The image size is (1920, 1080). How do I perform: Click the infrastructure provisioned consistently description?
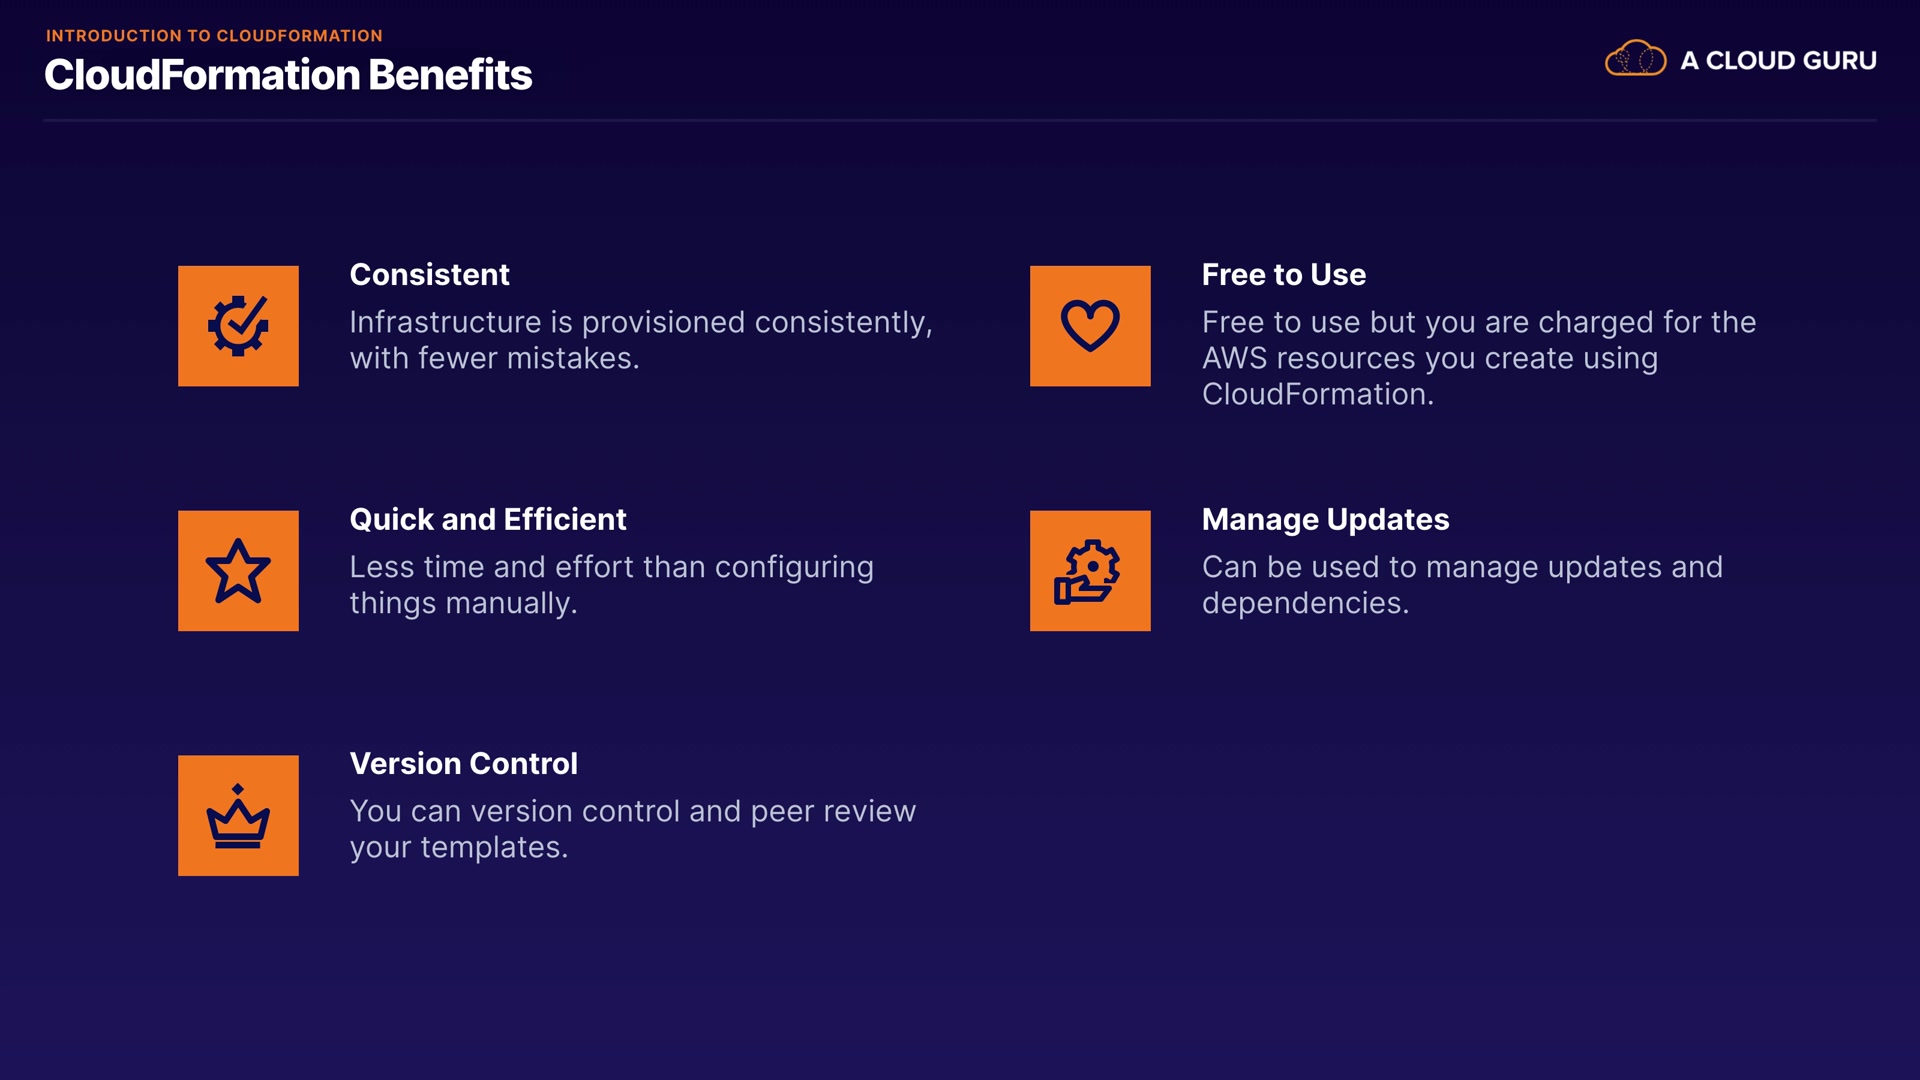click(640, 340)
